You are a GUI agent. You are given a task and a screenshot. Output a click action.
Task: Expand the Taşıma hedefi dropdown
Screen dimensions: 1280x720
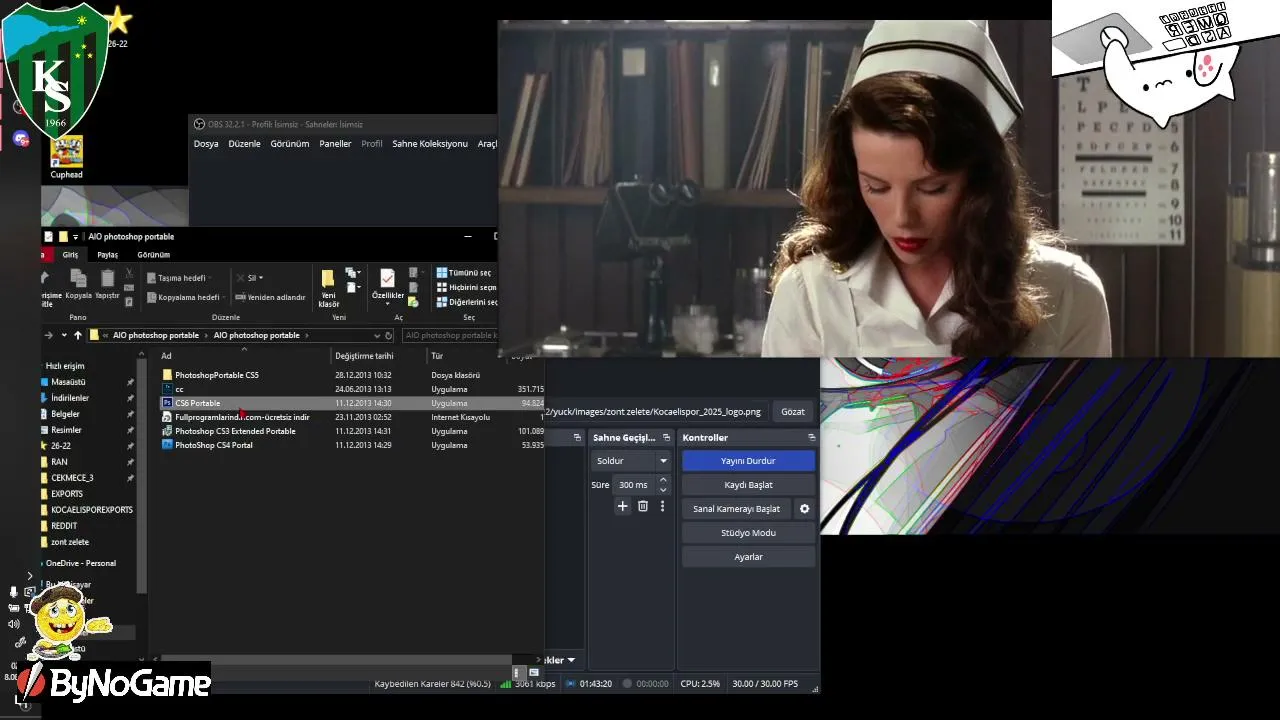click(210, 278)
